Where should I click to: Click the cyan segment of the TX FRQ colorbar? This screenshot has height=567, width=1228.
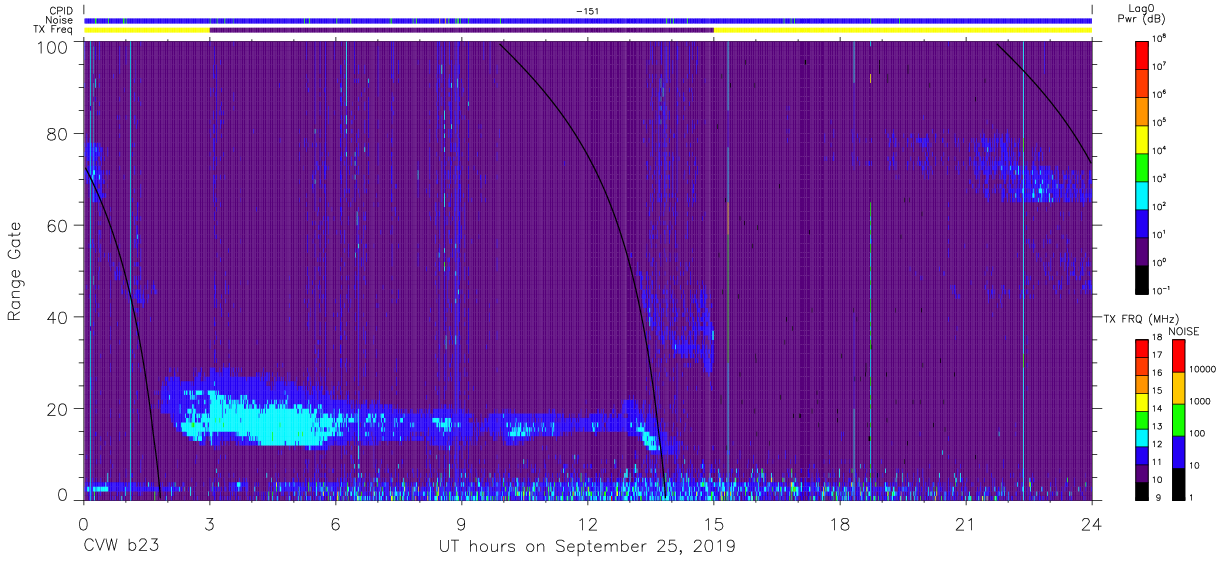[1143, 437]
